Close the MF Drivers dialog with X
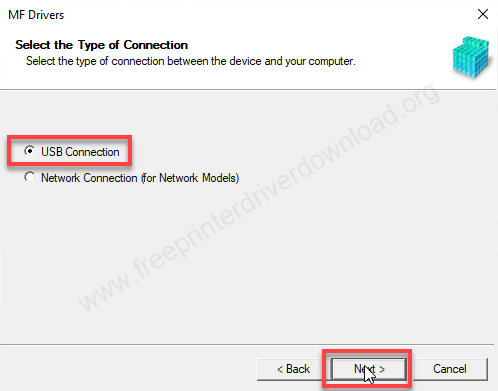The image size is (498, 391). (x=483, y=14)
